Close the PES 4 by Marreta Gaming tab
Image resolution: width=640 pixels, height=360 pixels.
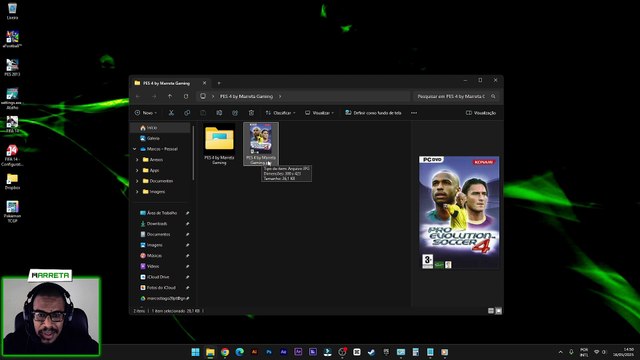(204, 83)
